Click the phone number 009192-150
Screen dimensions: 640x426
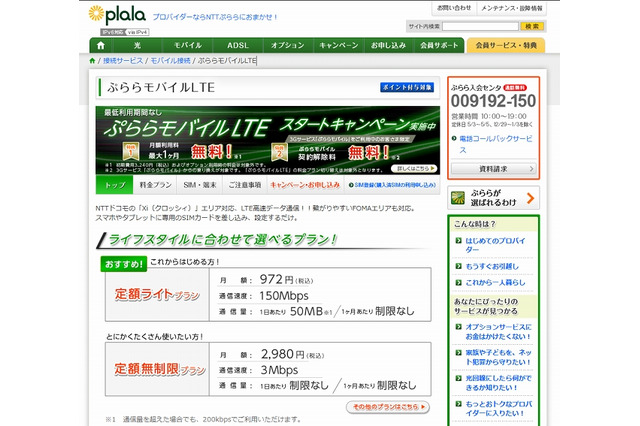coord(493,101)
